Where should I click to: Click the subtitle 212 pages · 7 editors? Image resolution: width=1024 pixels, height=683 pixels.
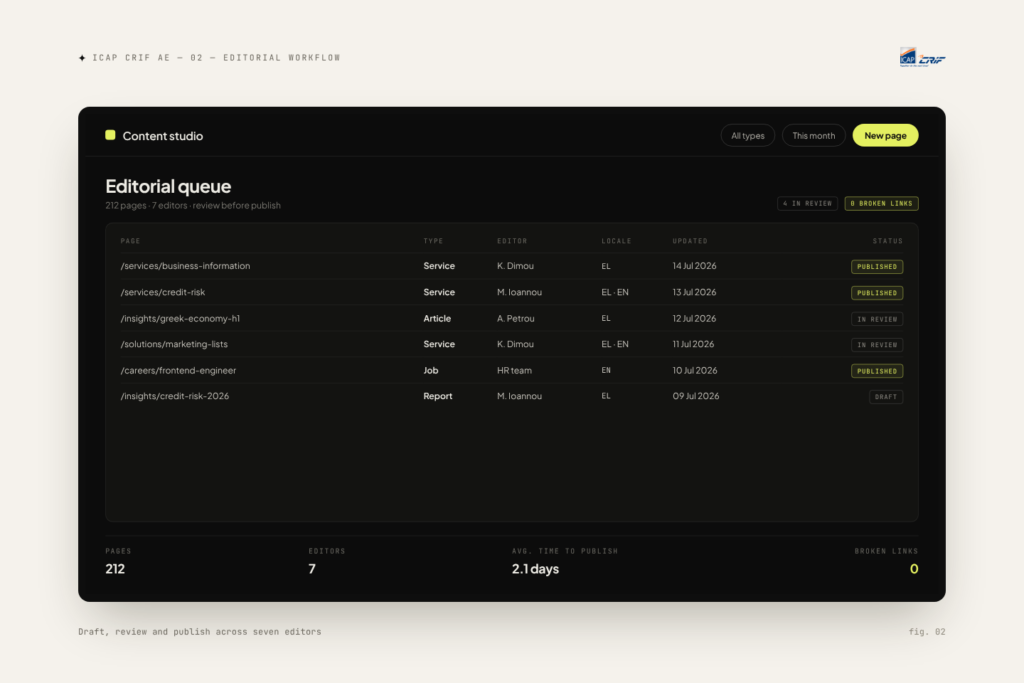193,206
